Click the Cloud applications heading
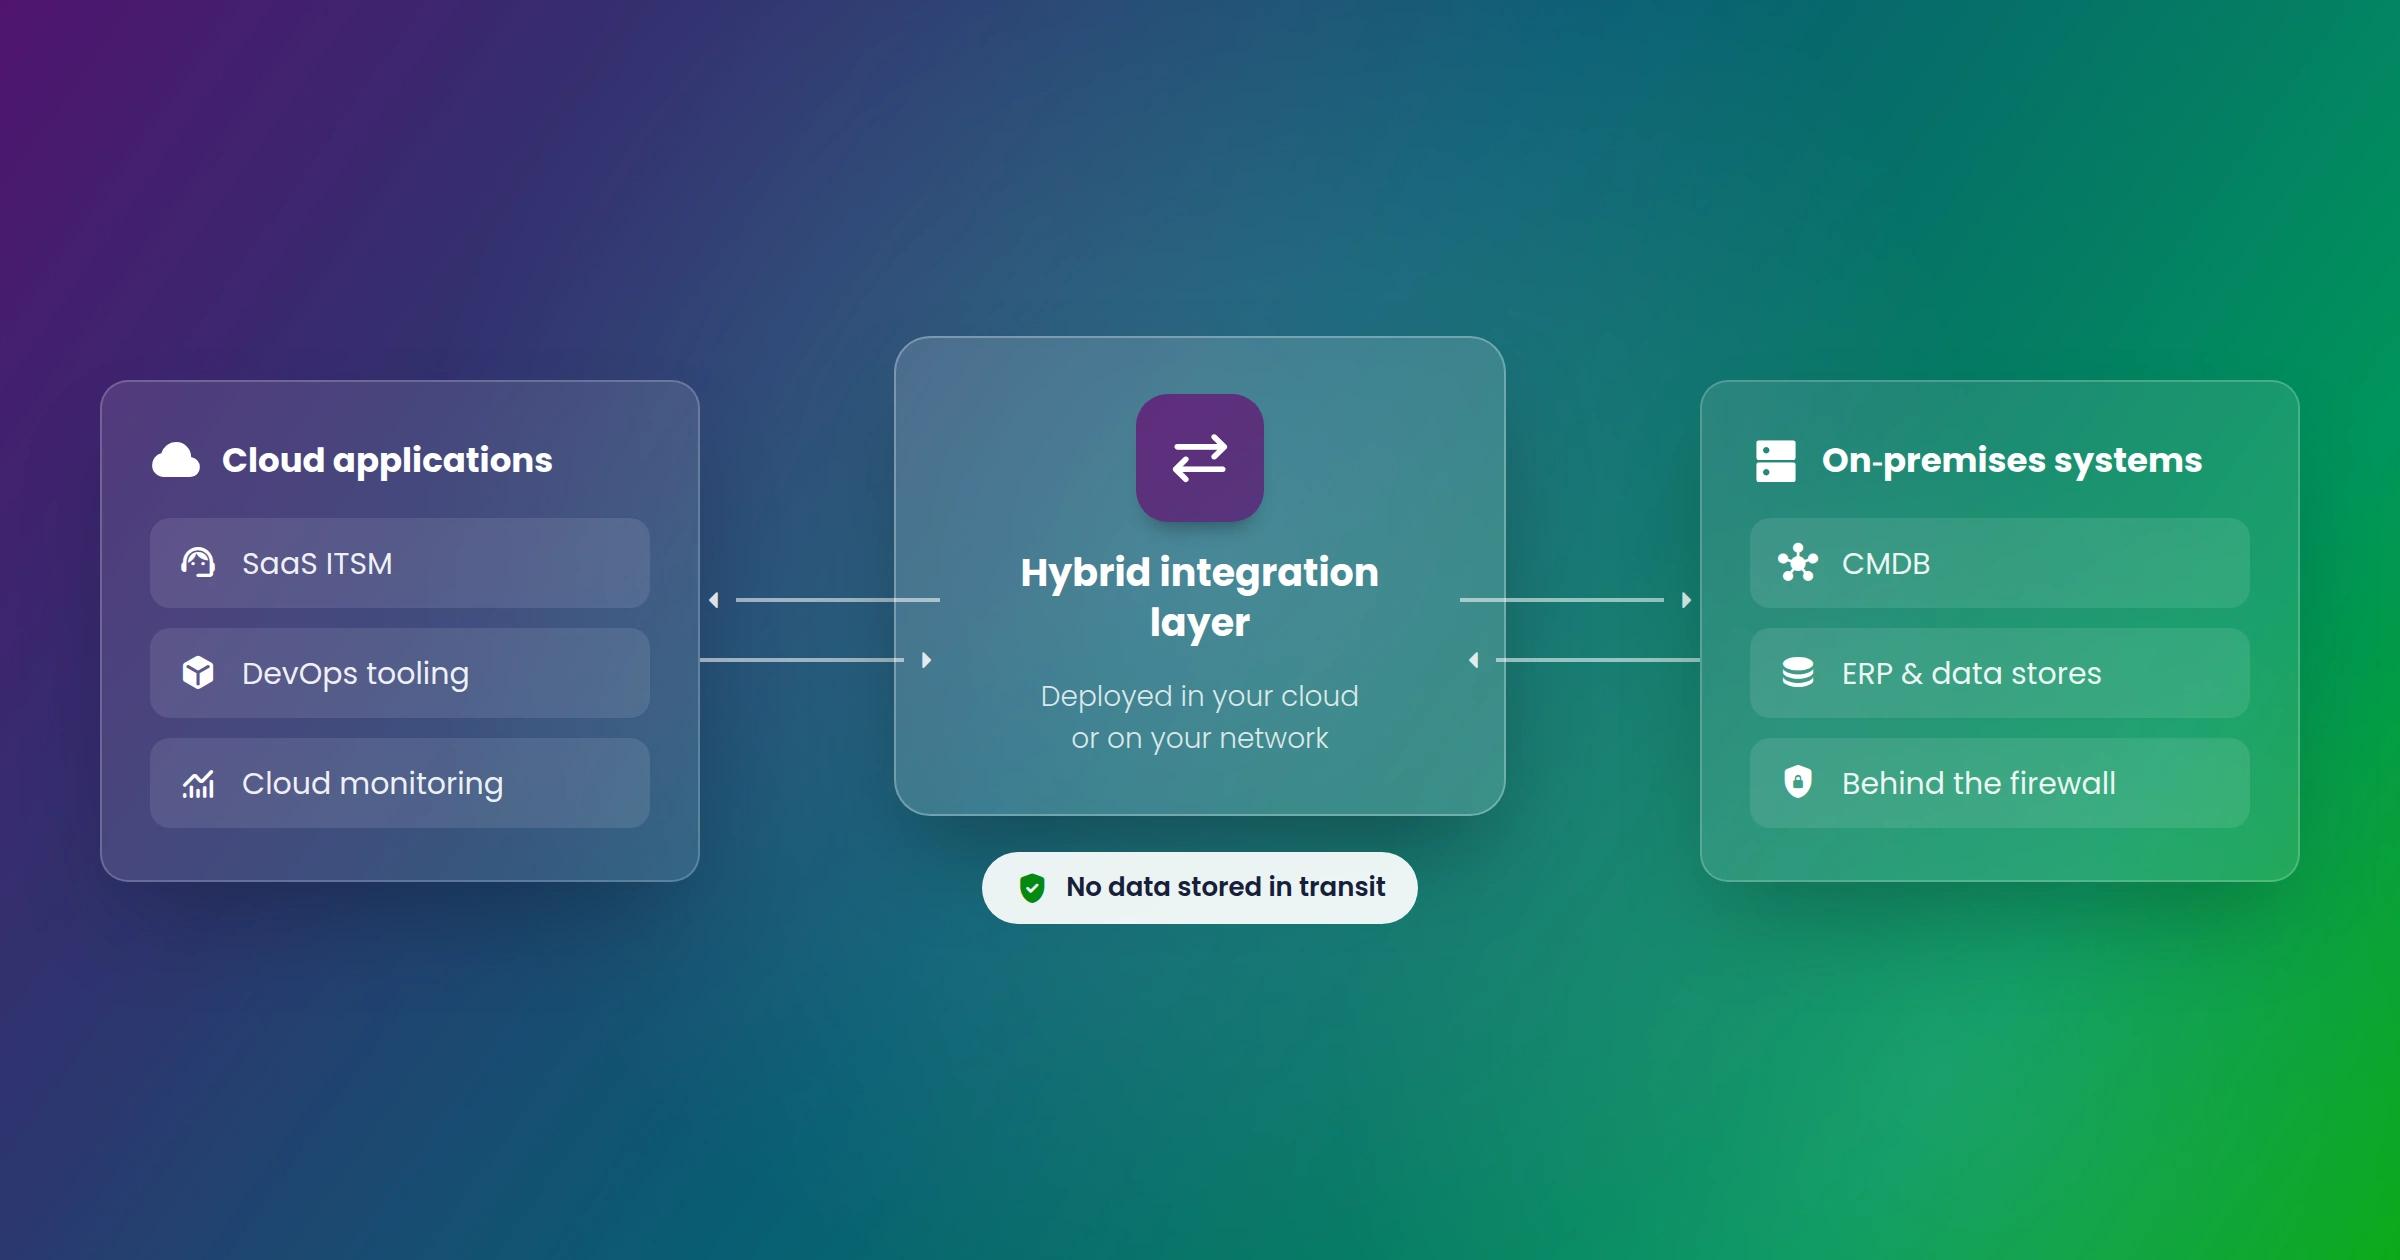This screenshot has height=1260, width=2400. click(x=387, y=461)
